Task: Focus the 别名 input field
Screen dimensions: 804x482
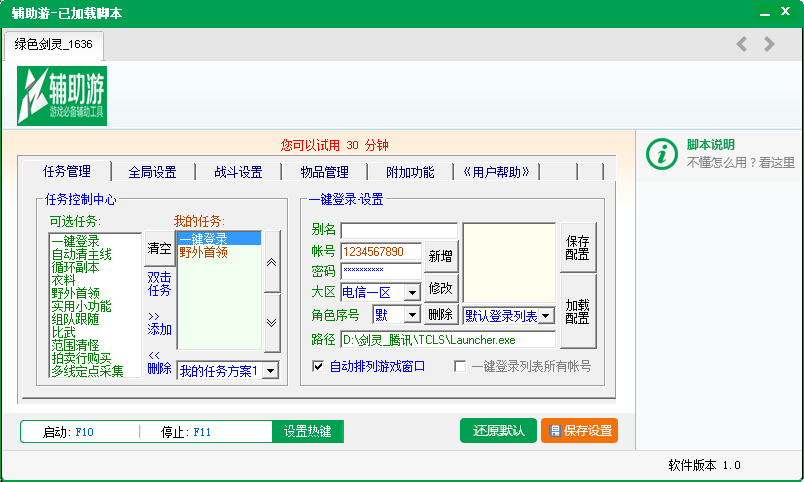Action: tap(399, 230)
